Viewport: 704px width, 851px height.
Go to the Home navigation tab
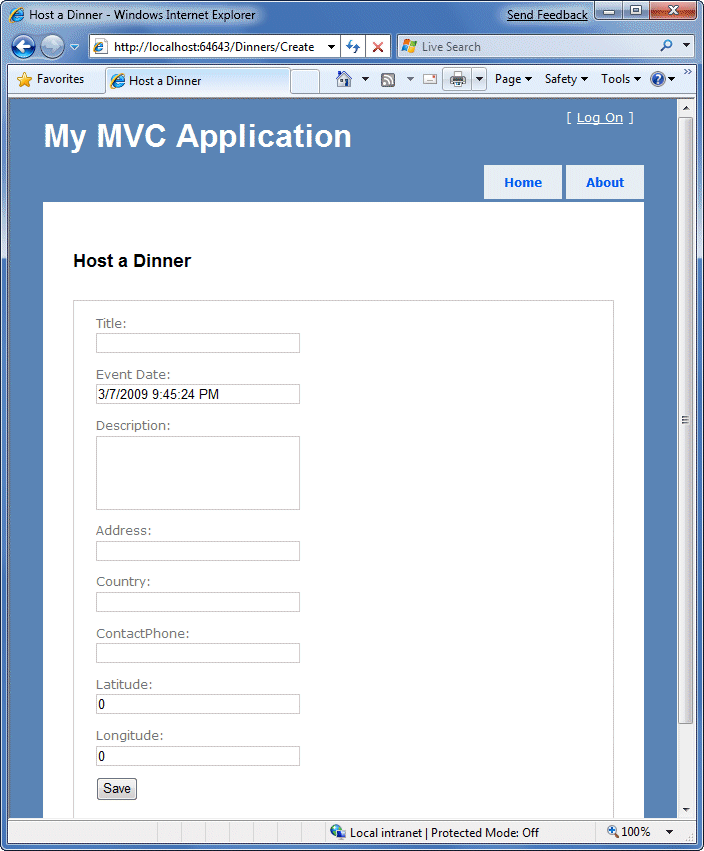[x=523, y=182]
